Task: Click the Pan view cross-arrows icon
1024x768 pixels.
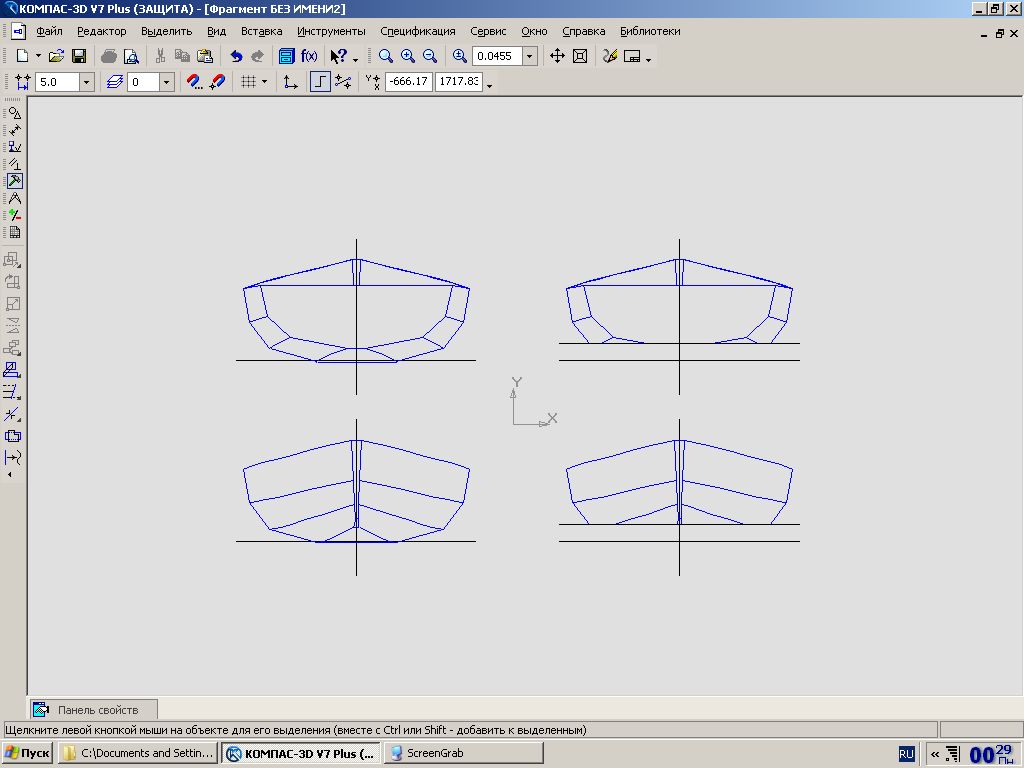Action: click(x=558, y=57)
